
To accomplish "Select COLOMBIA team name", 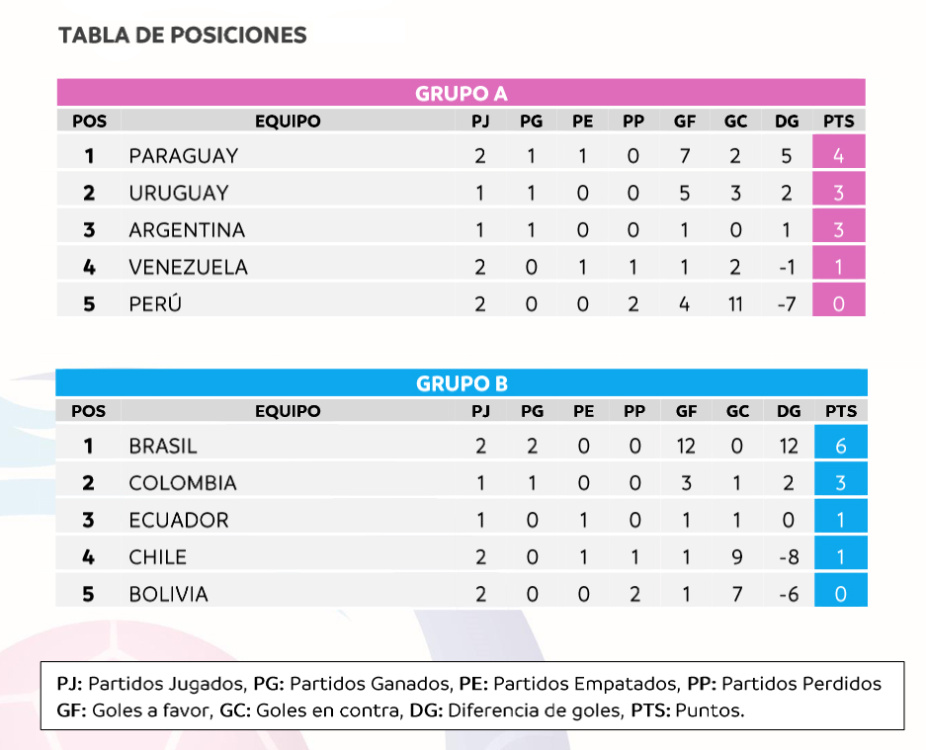I will coord(183,483).
